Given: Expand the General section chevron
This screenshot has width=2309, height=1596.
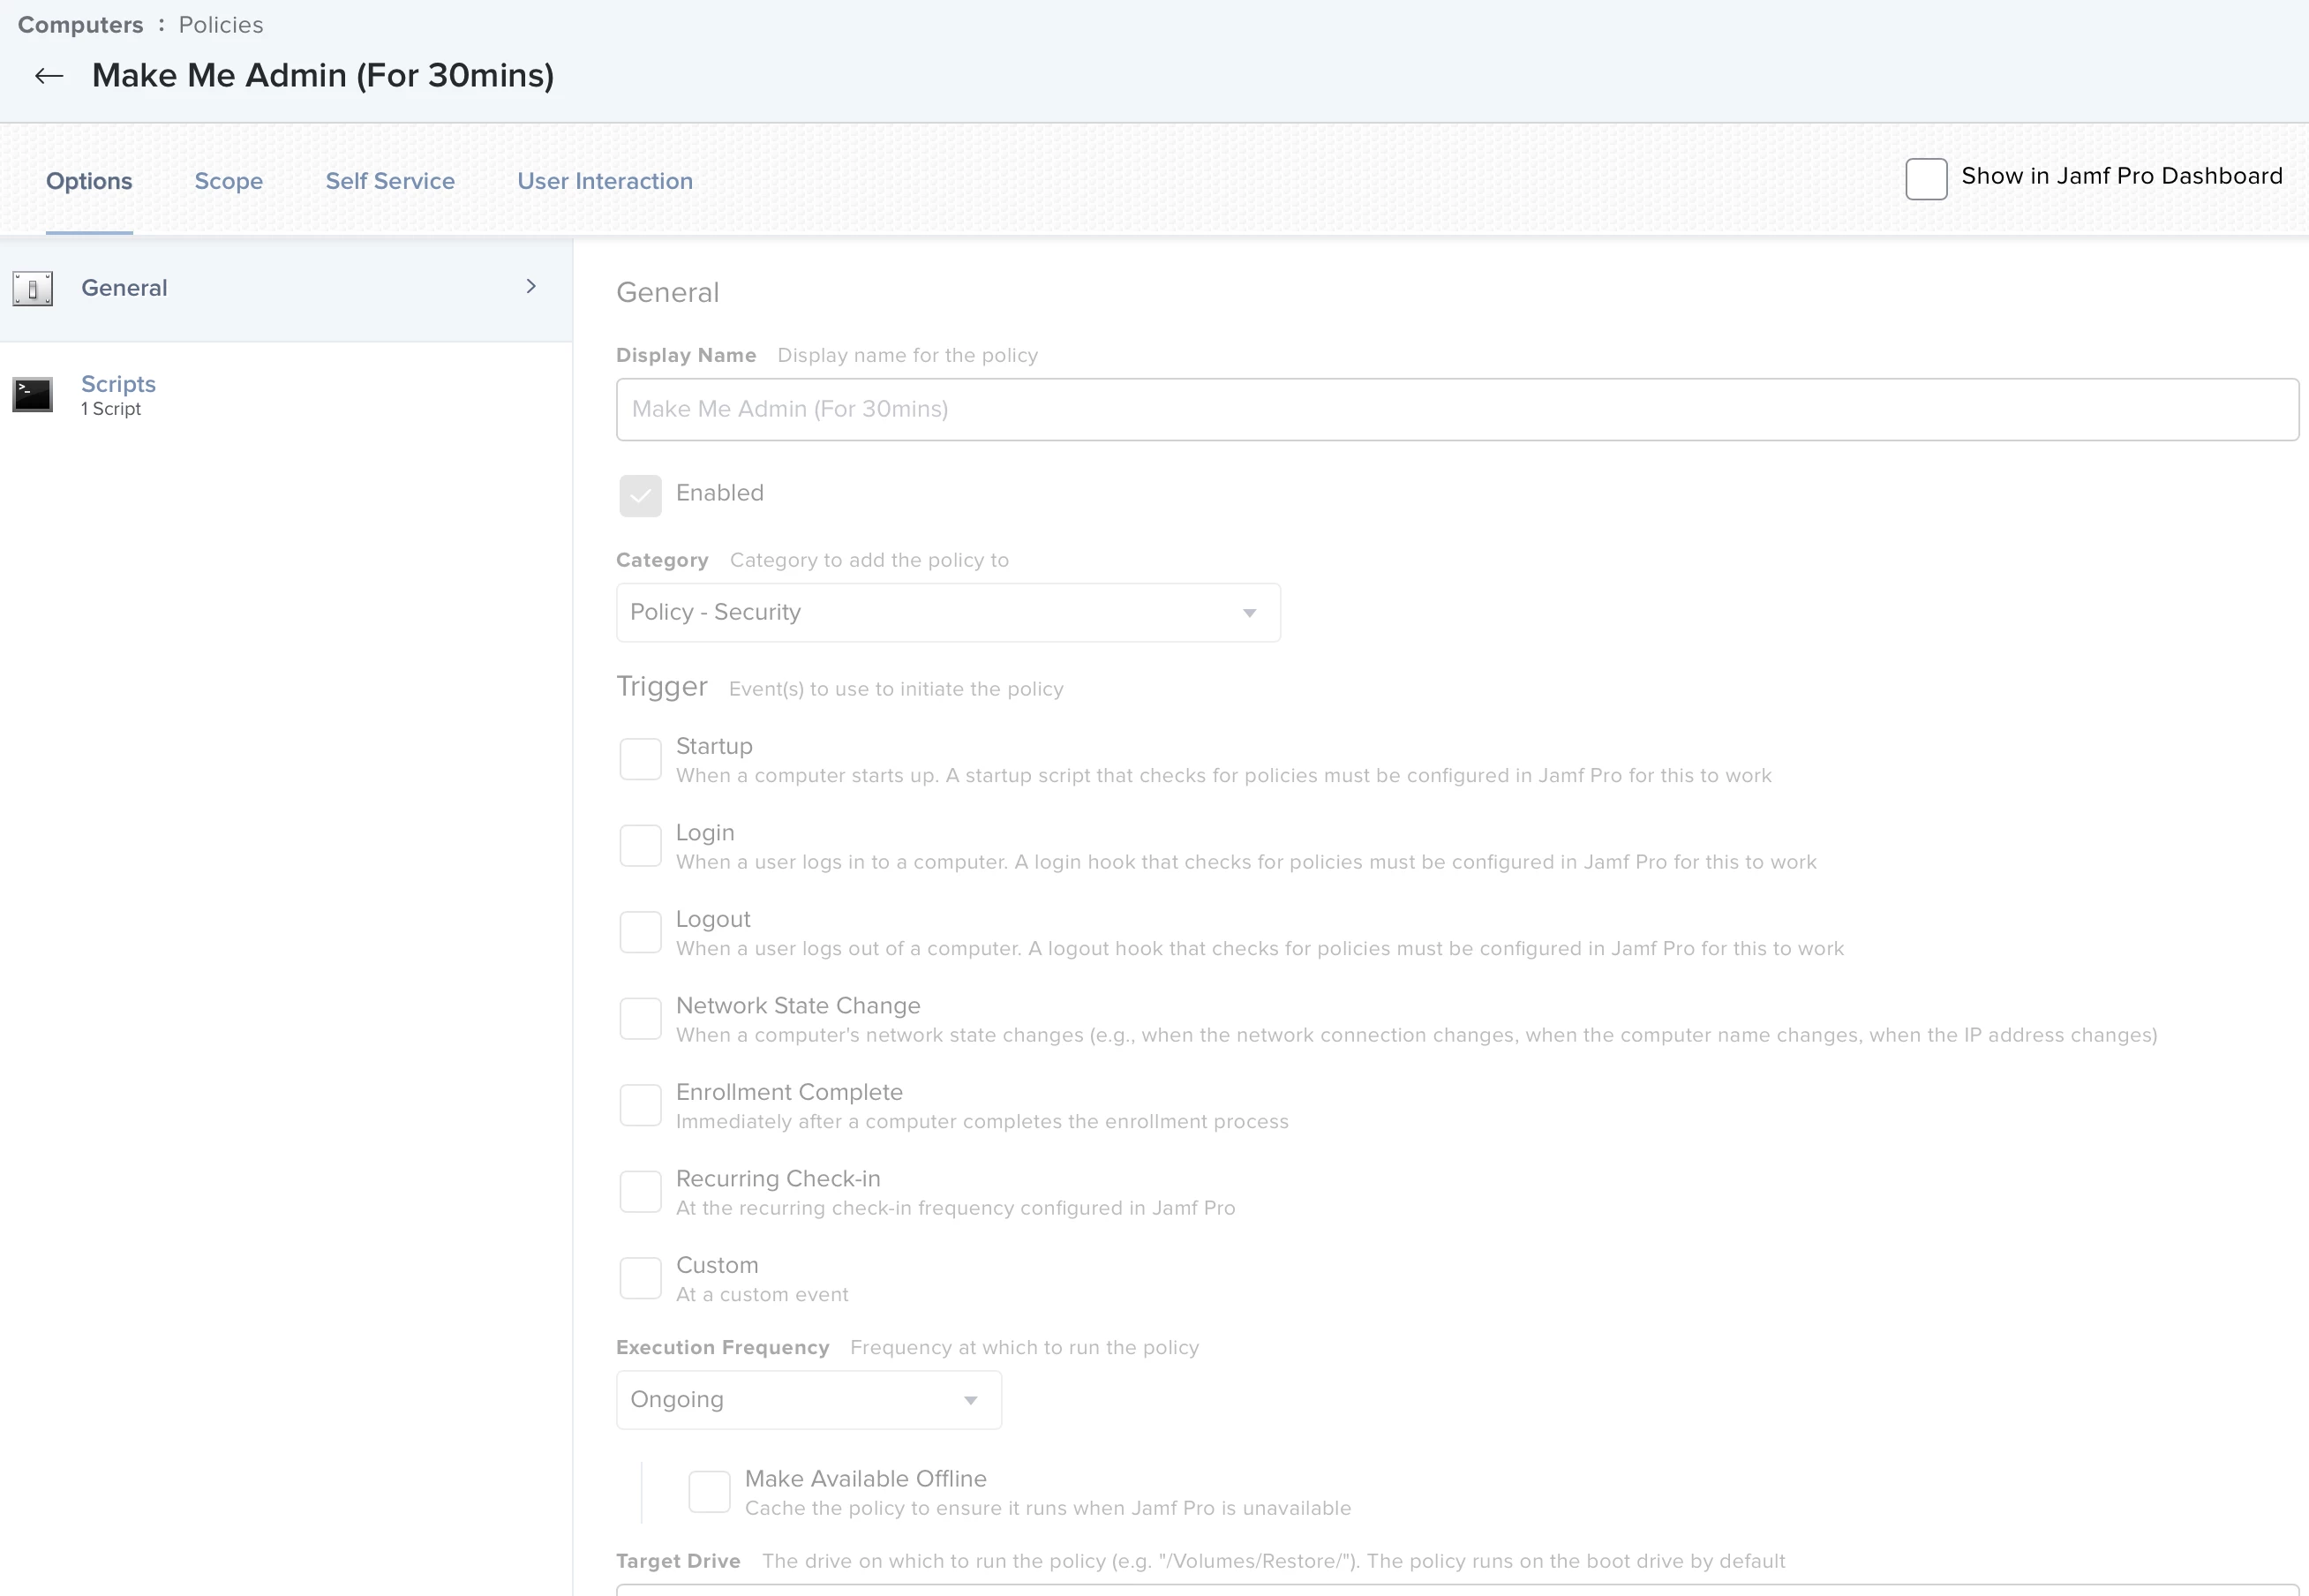Looking at the screenshot, I should [x=531, y=287].
